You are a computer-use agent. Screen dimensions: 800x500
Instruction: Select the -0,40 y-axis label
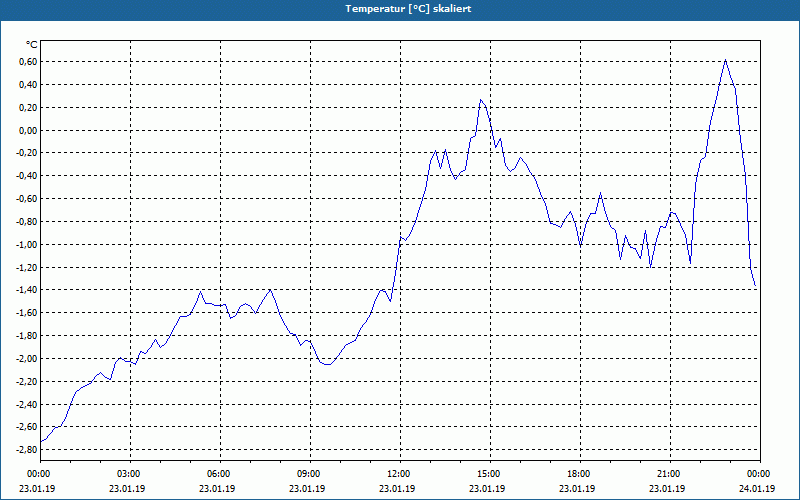[27, 176]
